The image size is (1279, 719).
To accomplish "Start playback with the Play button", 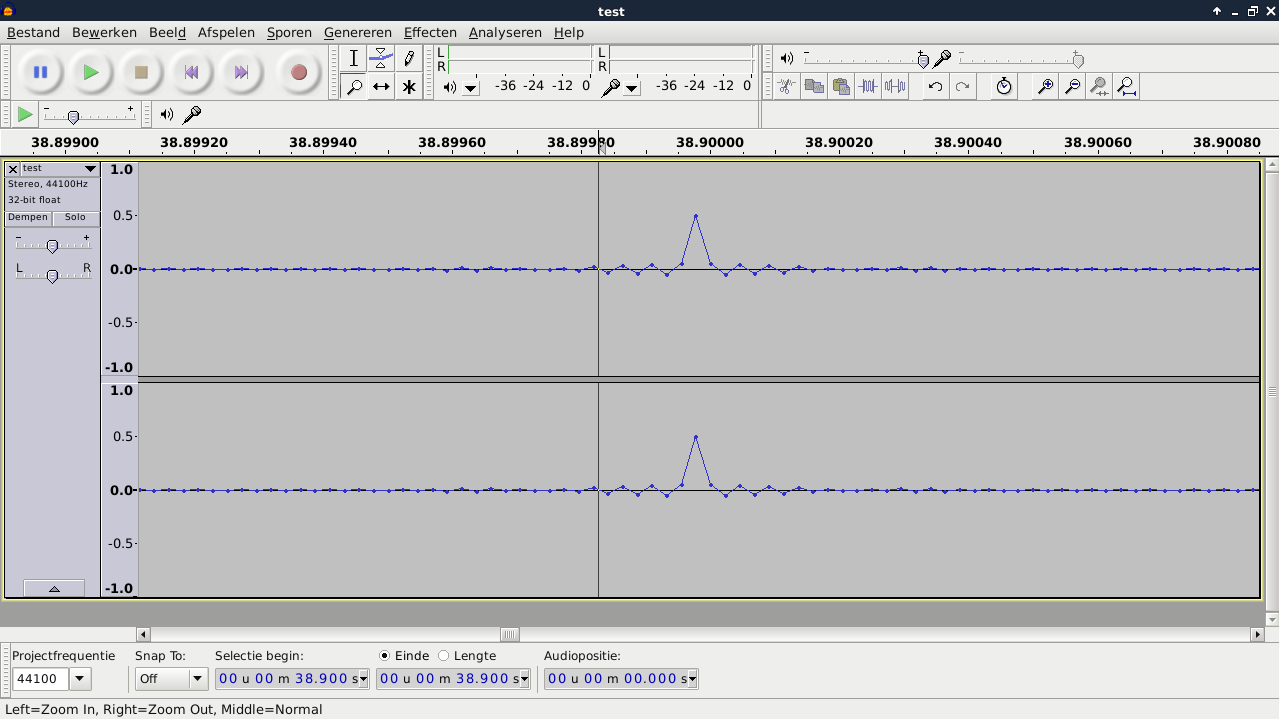I will (91, 72).
